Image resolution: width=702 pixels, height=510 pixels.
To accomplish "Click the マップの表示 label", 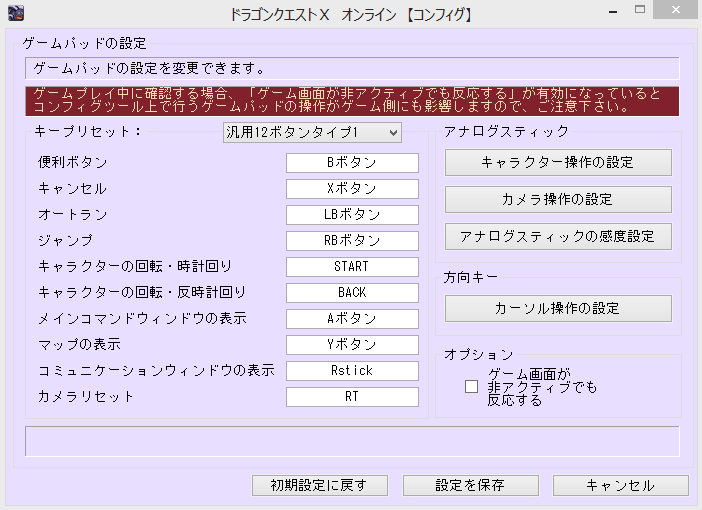I will (x=79, y=344).
